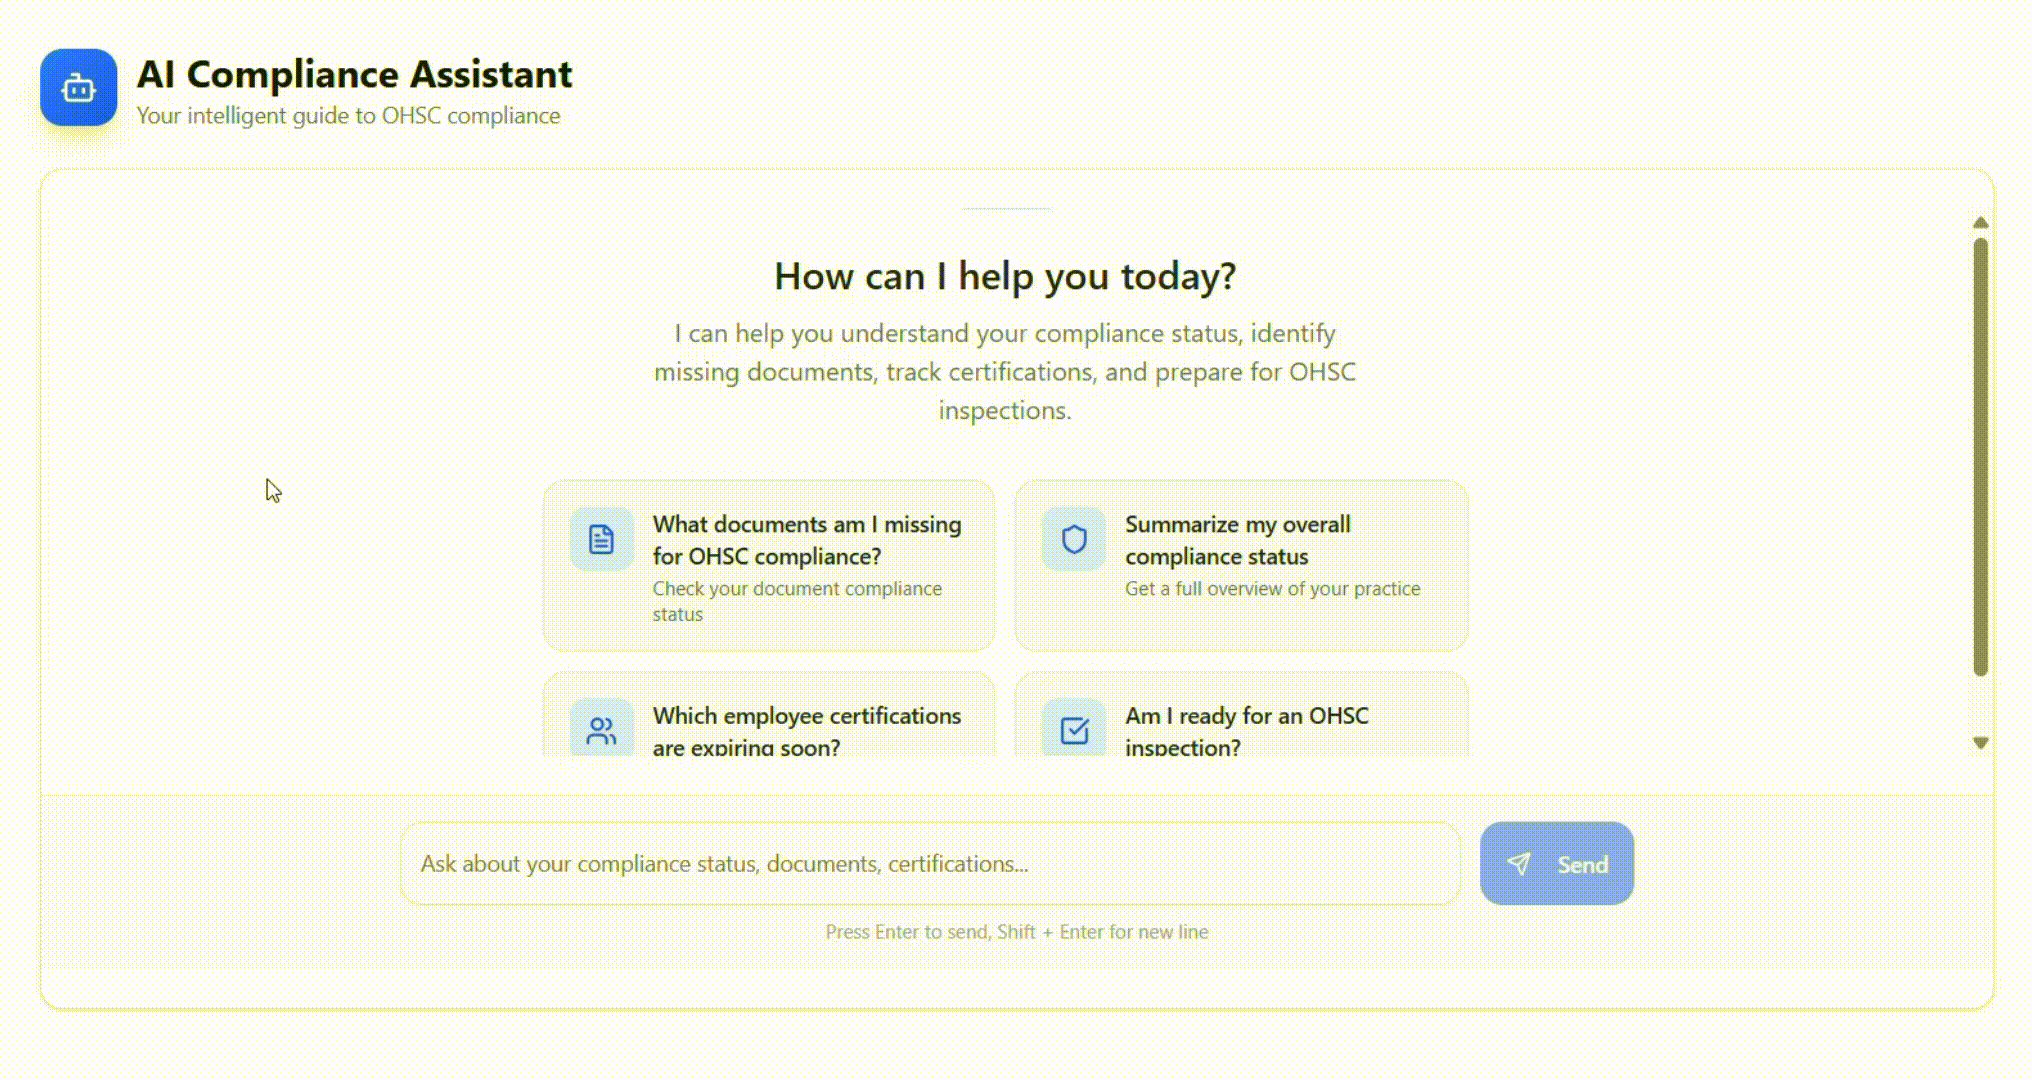Click the Send button
Screen dimensions: 2032x1080
[1557, 864]
